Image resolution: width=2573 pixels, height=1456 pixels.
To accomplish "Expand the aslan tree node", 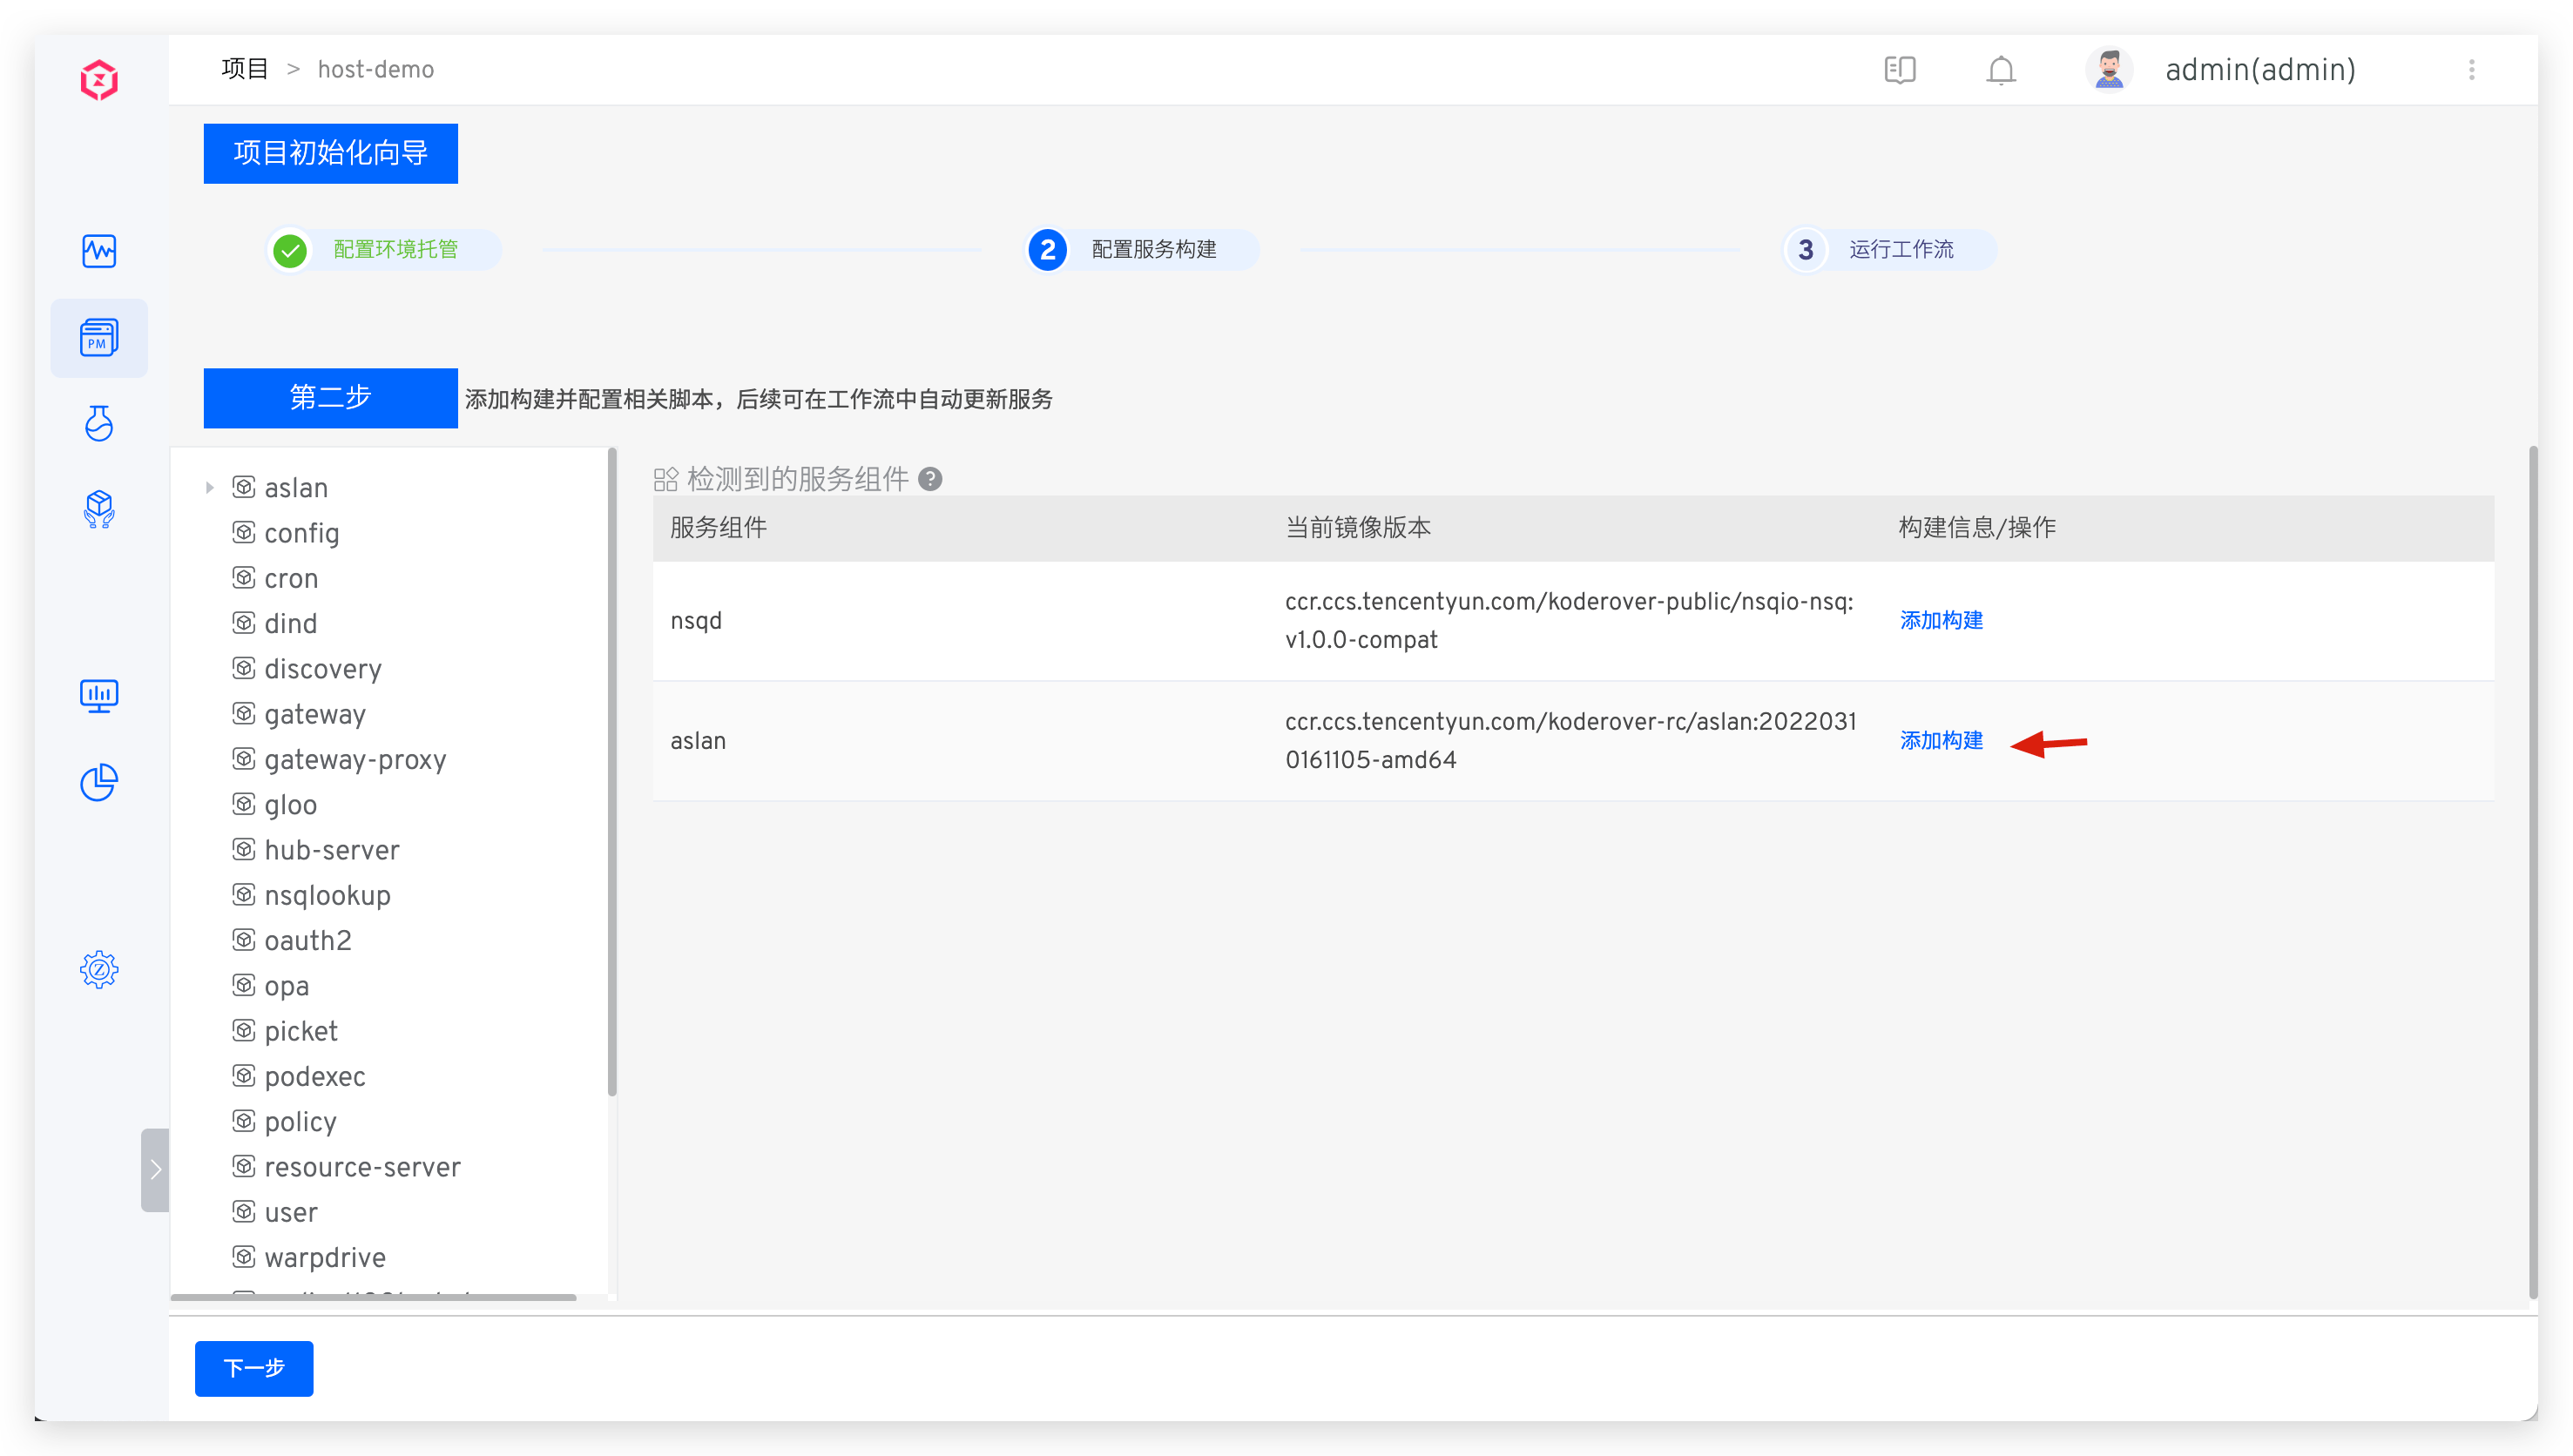I will coord(210,487).
